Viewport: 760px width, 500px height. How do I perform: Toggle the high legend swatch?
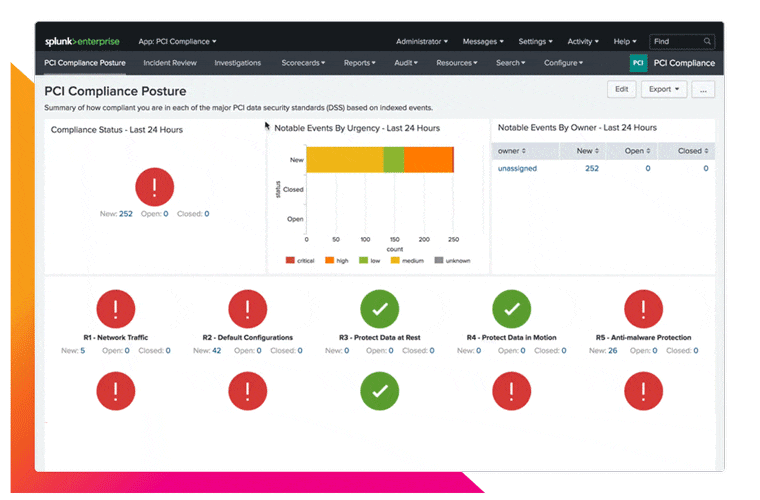(329, 261)
